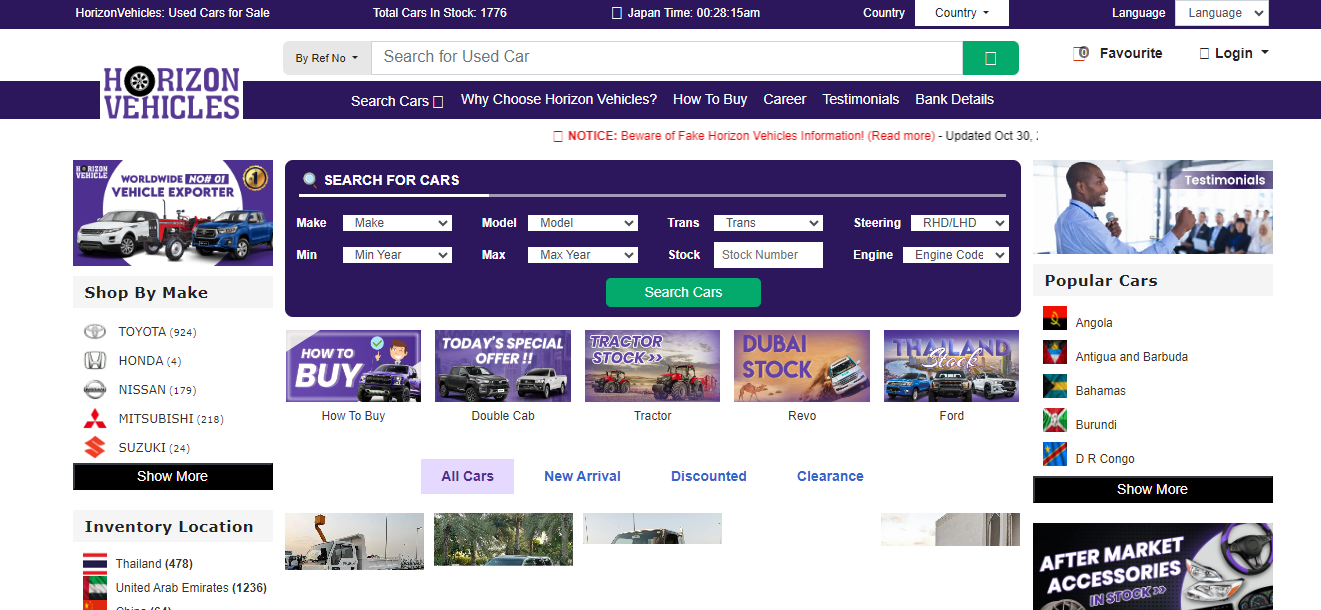1321x610 pixels.
Task: Open the Model dropdown
Action: [x=583, y=223]
